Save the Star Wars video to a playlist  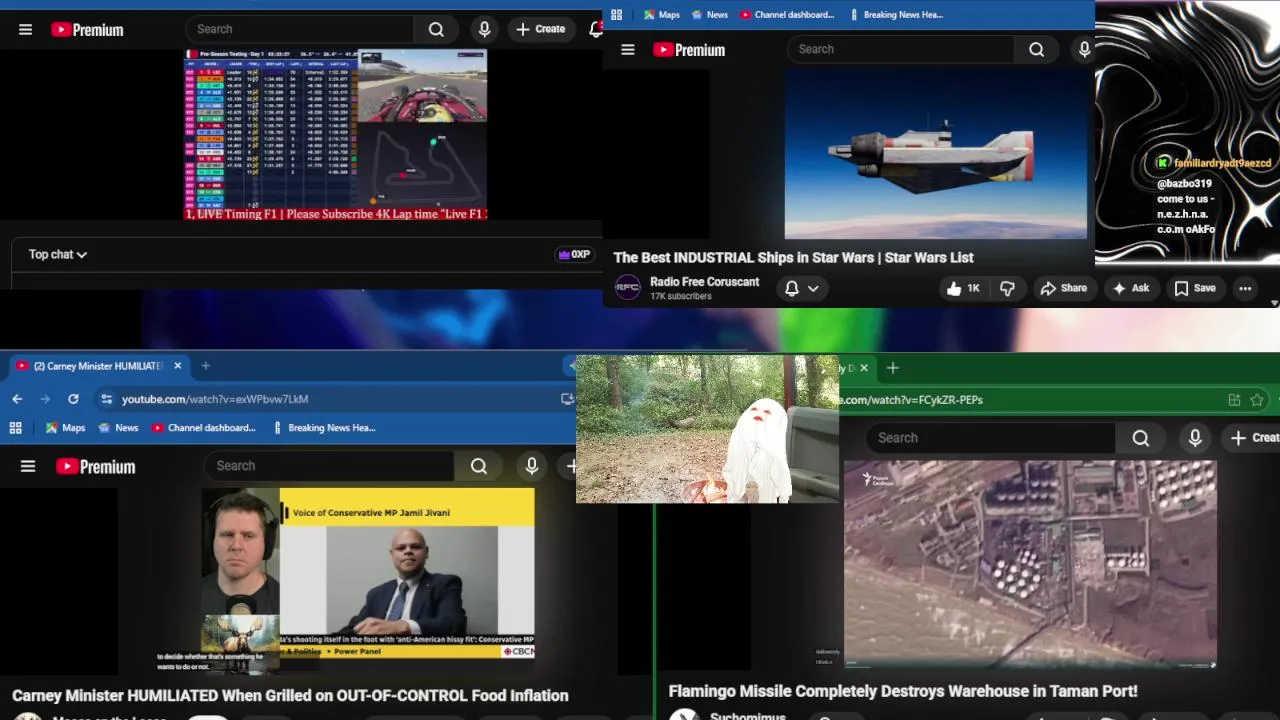point(1195,288)
